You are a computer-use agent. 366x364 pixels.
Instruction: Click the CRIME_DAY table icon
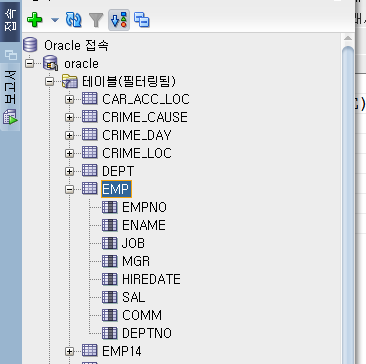89,135
